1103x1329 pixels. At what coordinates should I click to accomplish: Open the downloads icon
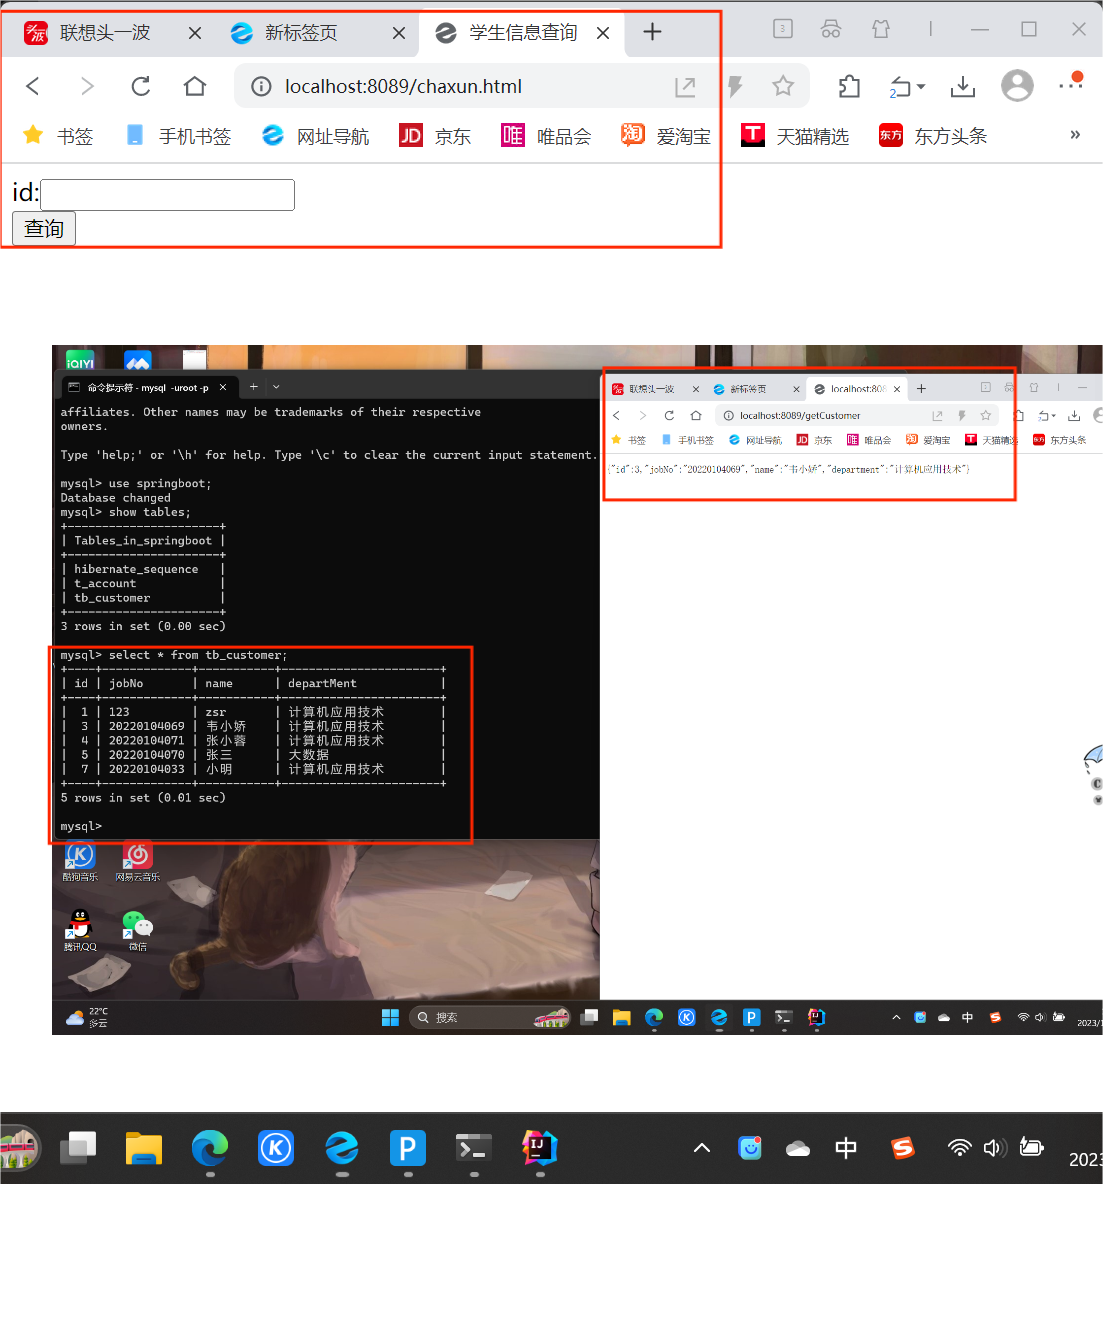(x=963, y=87)
